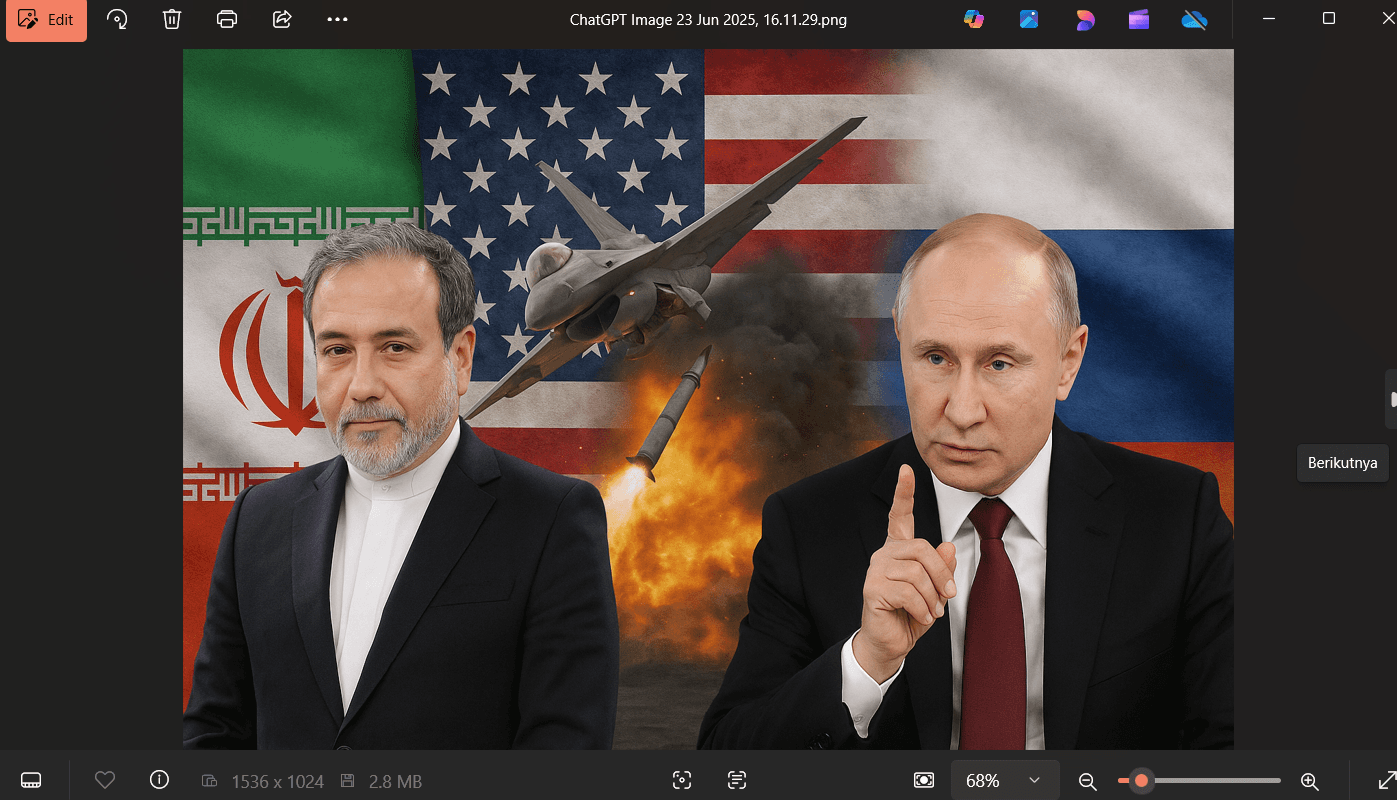Viewport: 1397px width, 800px height.
Task: Open the image in Clipchamp
Action: 1139,18
